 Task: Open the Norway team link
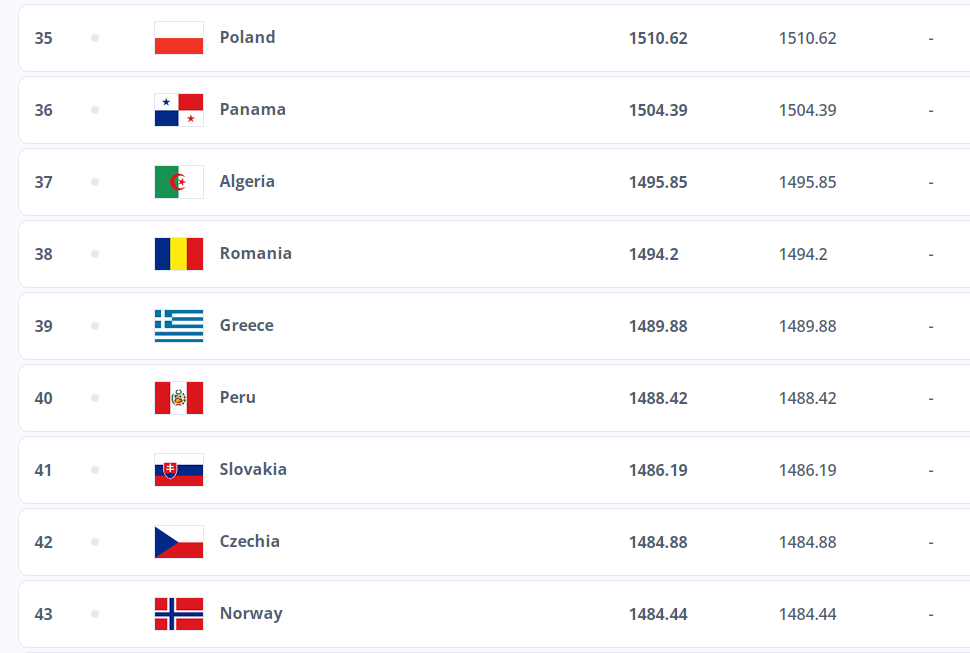[x=251, y=613]
